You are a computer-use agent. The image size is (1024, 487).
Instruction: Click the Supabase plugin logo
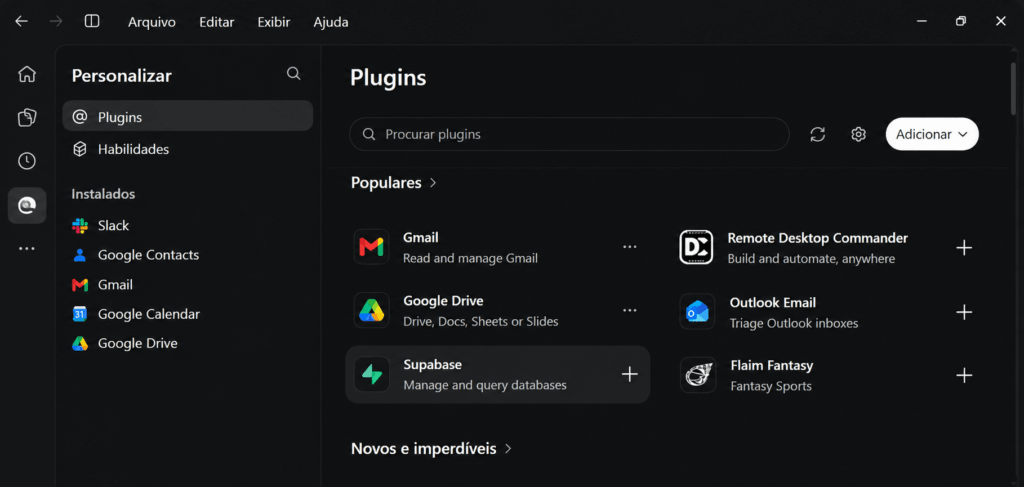(x=372, y=374)
